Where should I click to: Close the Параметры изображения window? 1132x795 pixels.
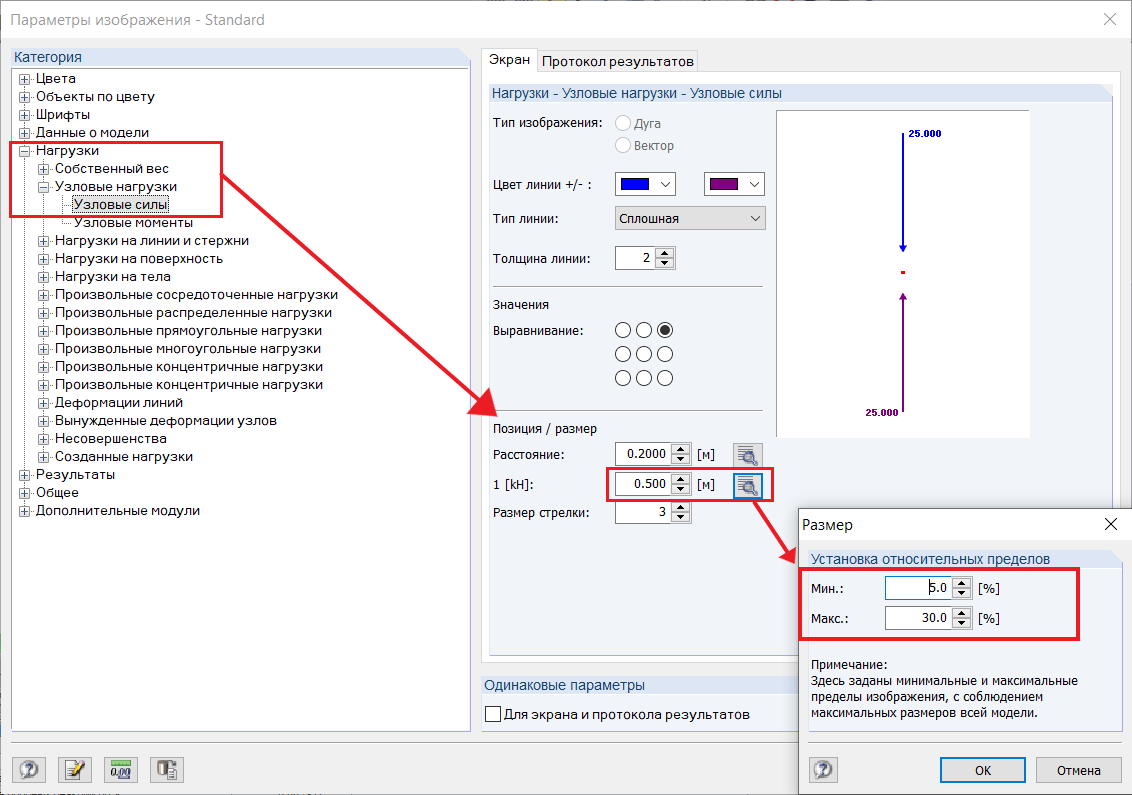[1110, 19]
